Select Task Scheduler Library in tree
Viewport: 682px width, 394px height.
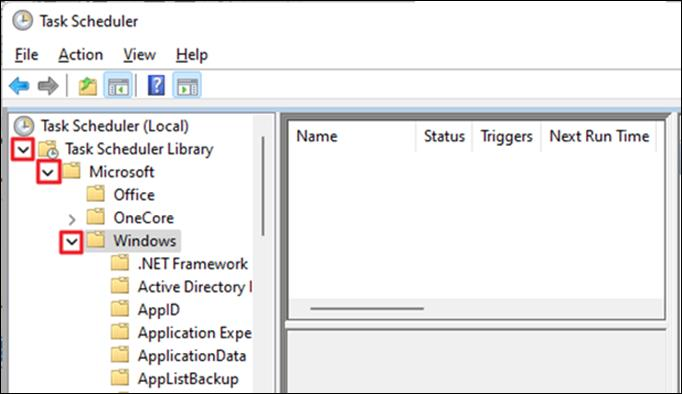[x=139, y=149]
